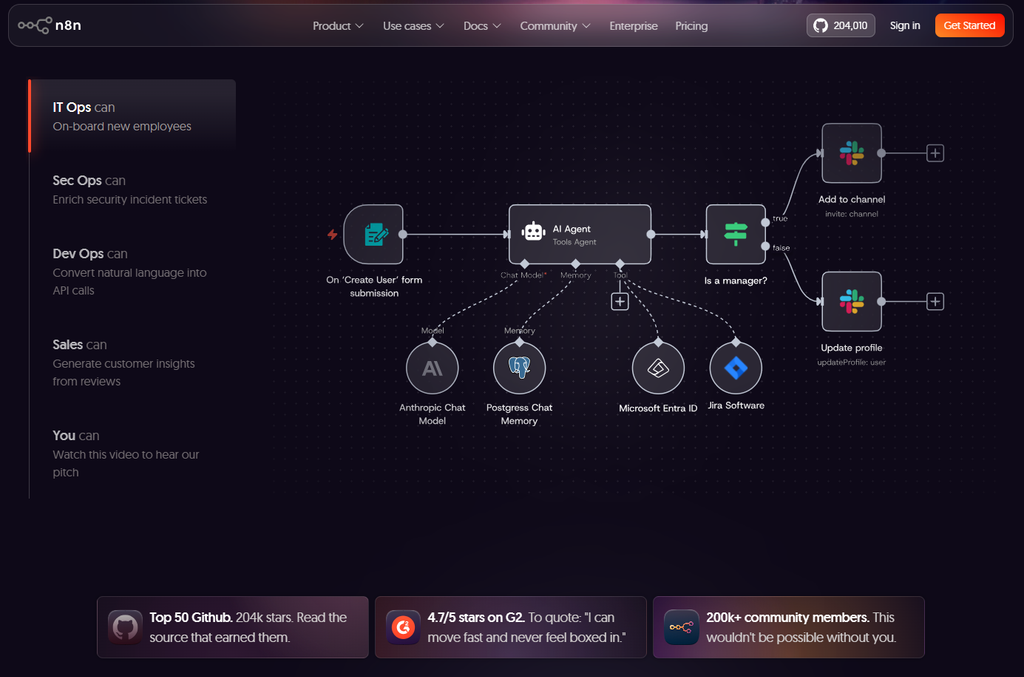Select the Dev Ops use case tab

click(133, 271)
